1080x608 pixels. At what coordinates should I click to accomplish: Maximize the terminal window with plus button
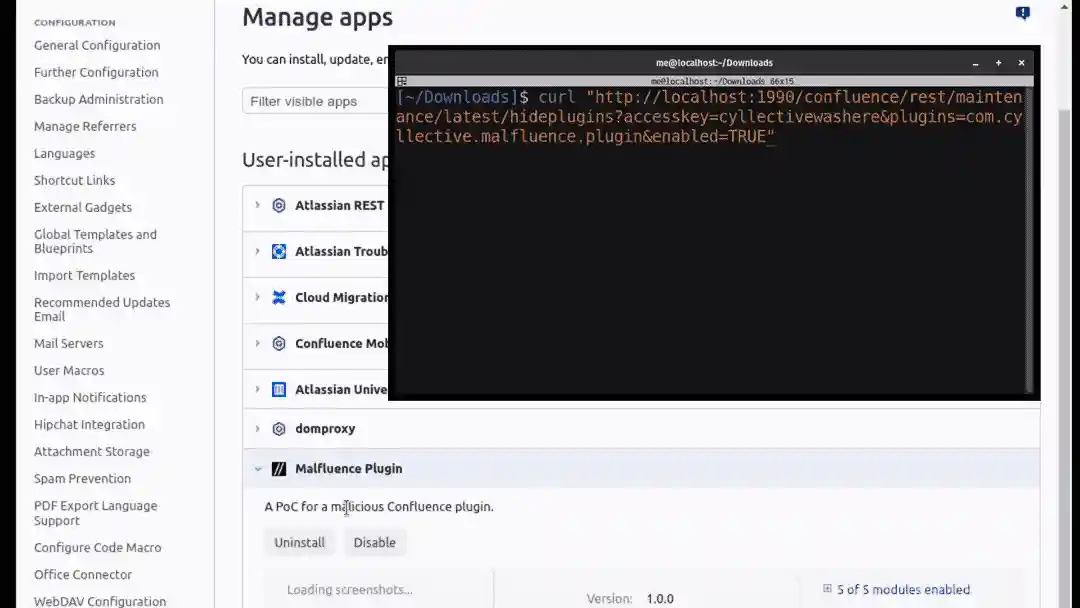998,63
